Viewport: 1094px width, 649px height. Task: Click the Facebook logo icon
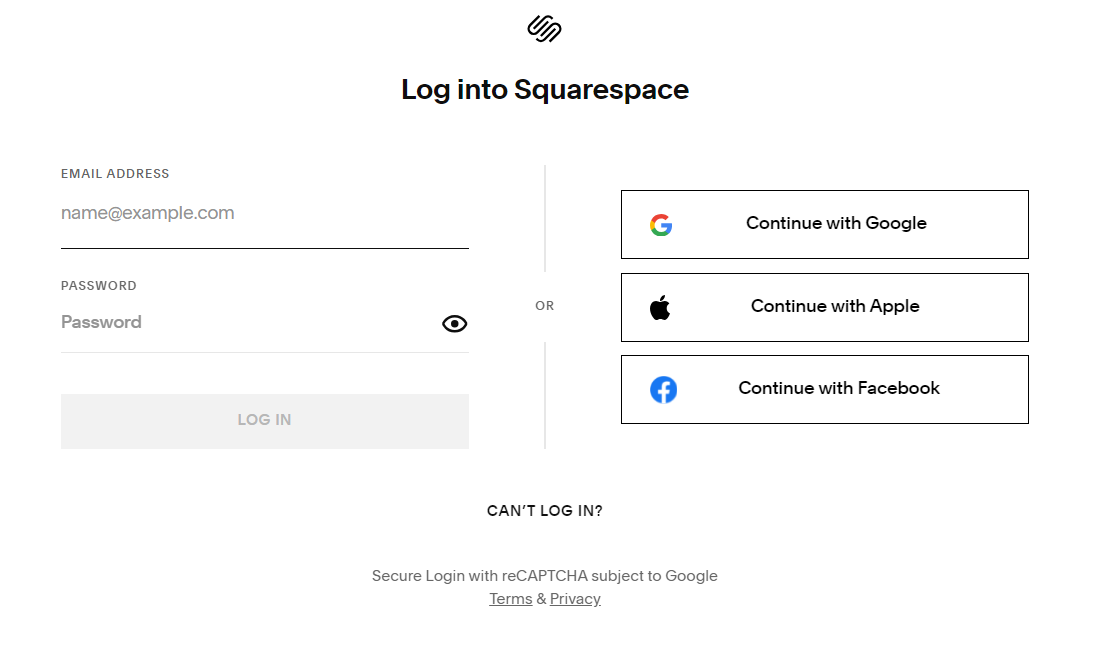coord(663,389)
